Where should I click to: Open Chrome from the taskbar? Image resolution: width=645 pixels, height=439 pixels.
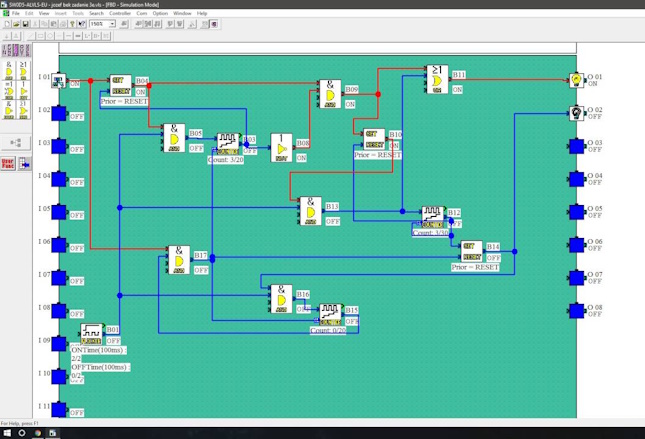(x=37, y=433)
